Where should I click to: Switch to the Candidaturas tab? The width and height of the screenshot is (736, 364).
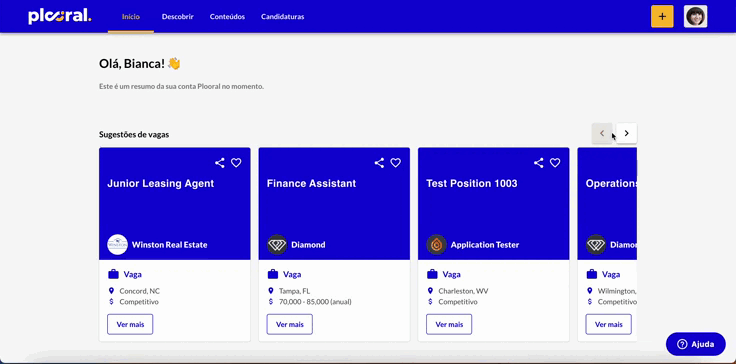point(283,16)
